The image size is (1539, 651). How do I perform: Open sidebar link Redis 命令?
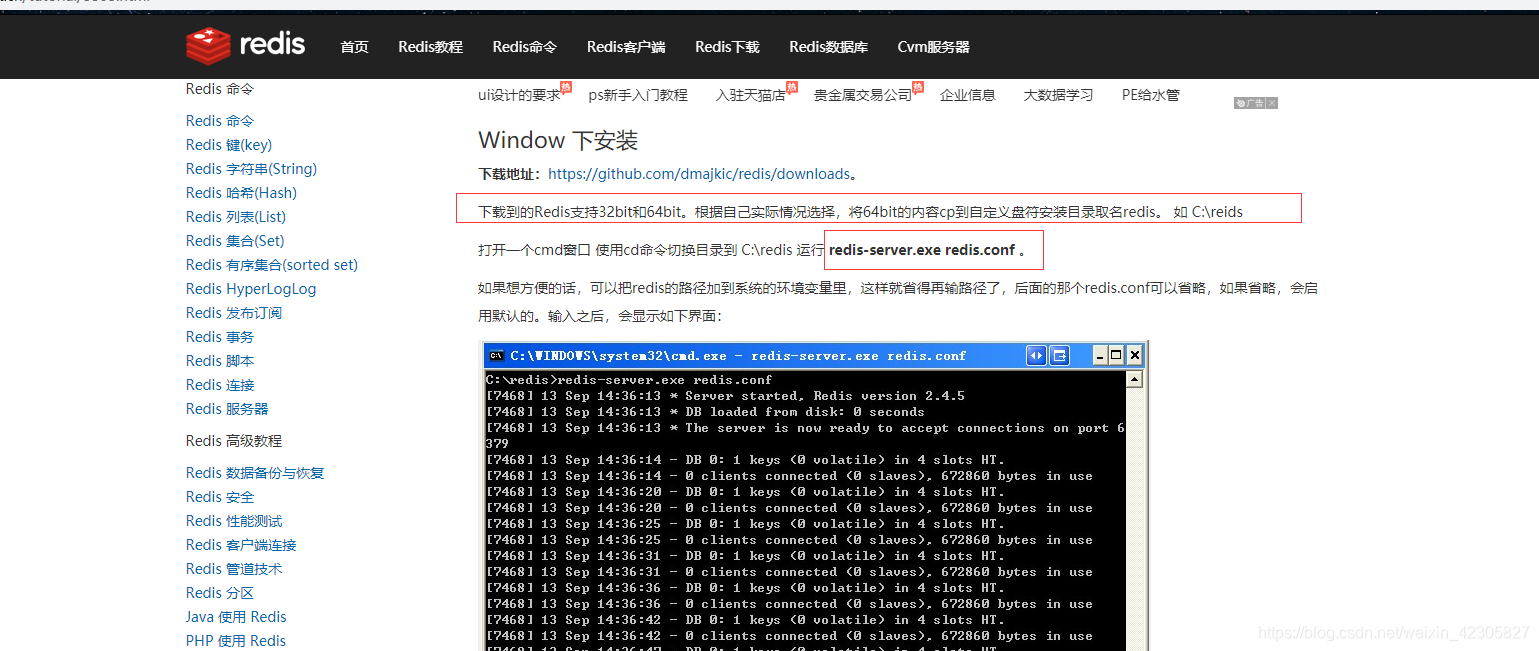coord(220,121)
